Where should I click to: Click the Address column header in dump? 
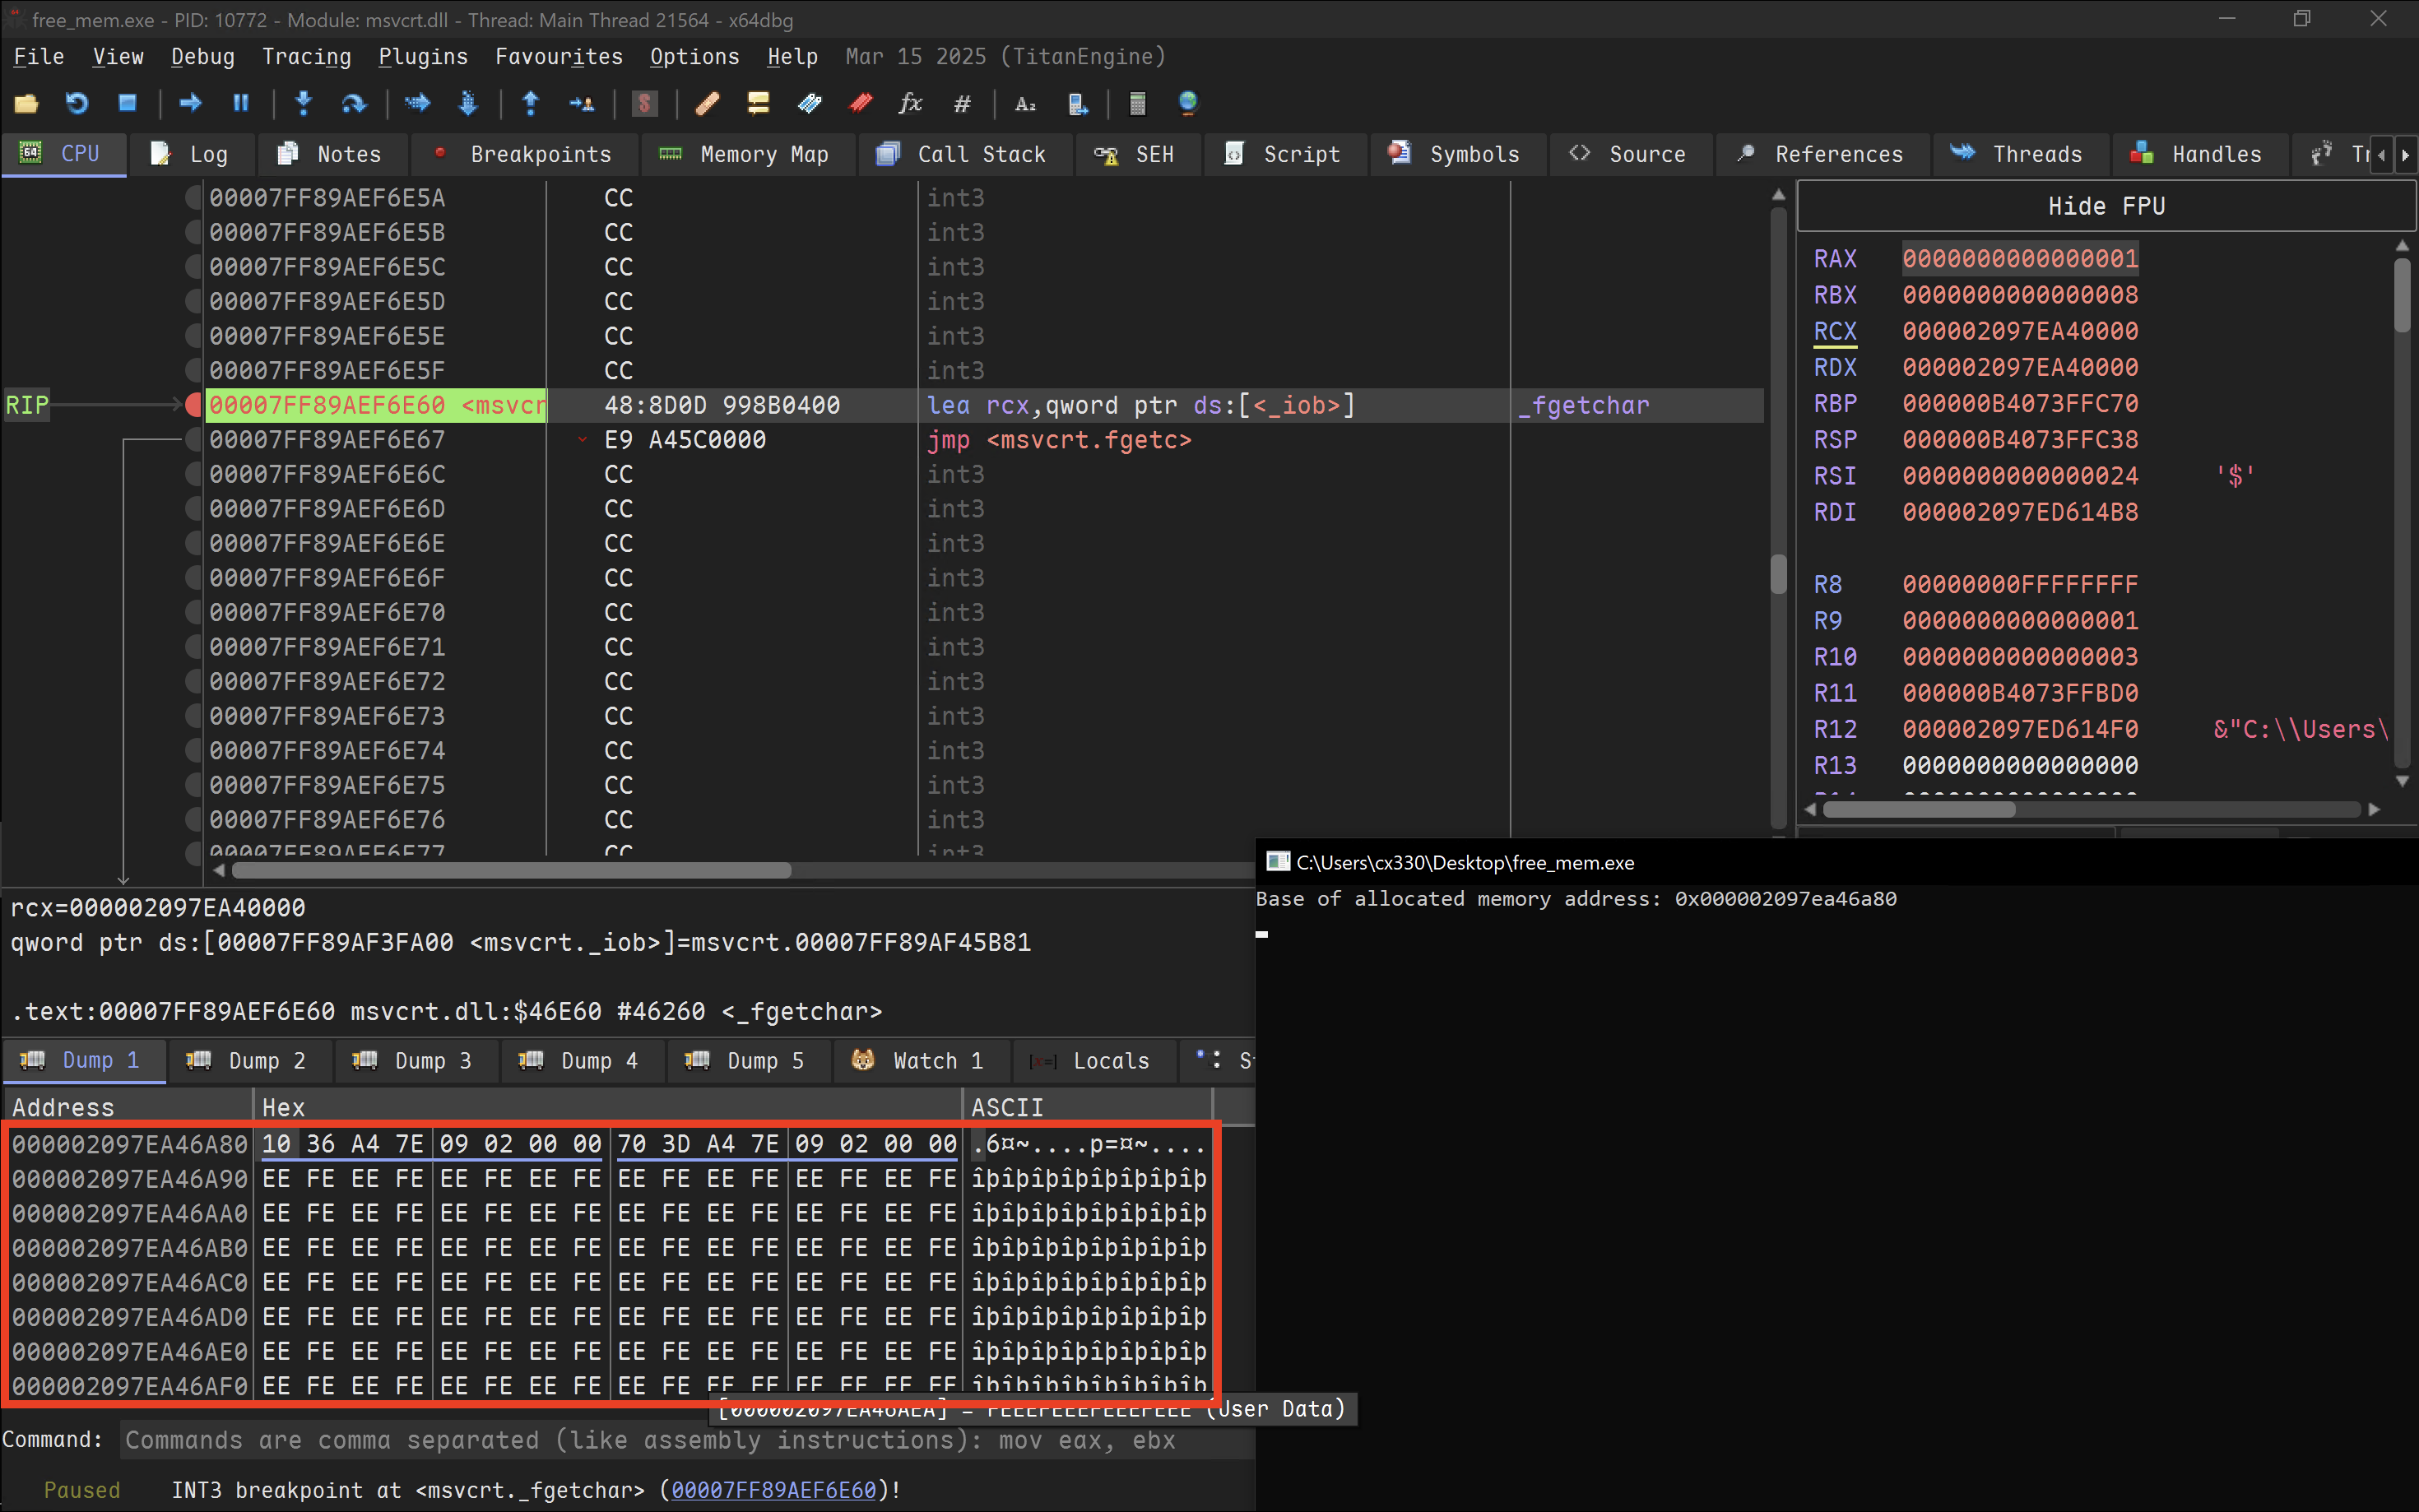pyautogui.click(x=128, y=1107)
